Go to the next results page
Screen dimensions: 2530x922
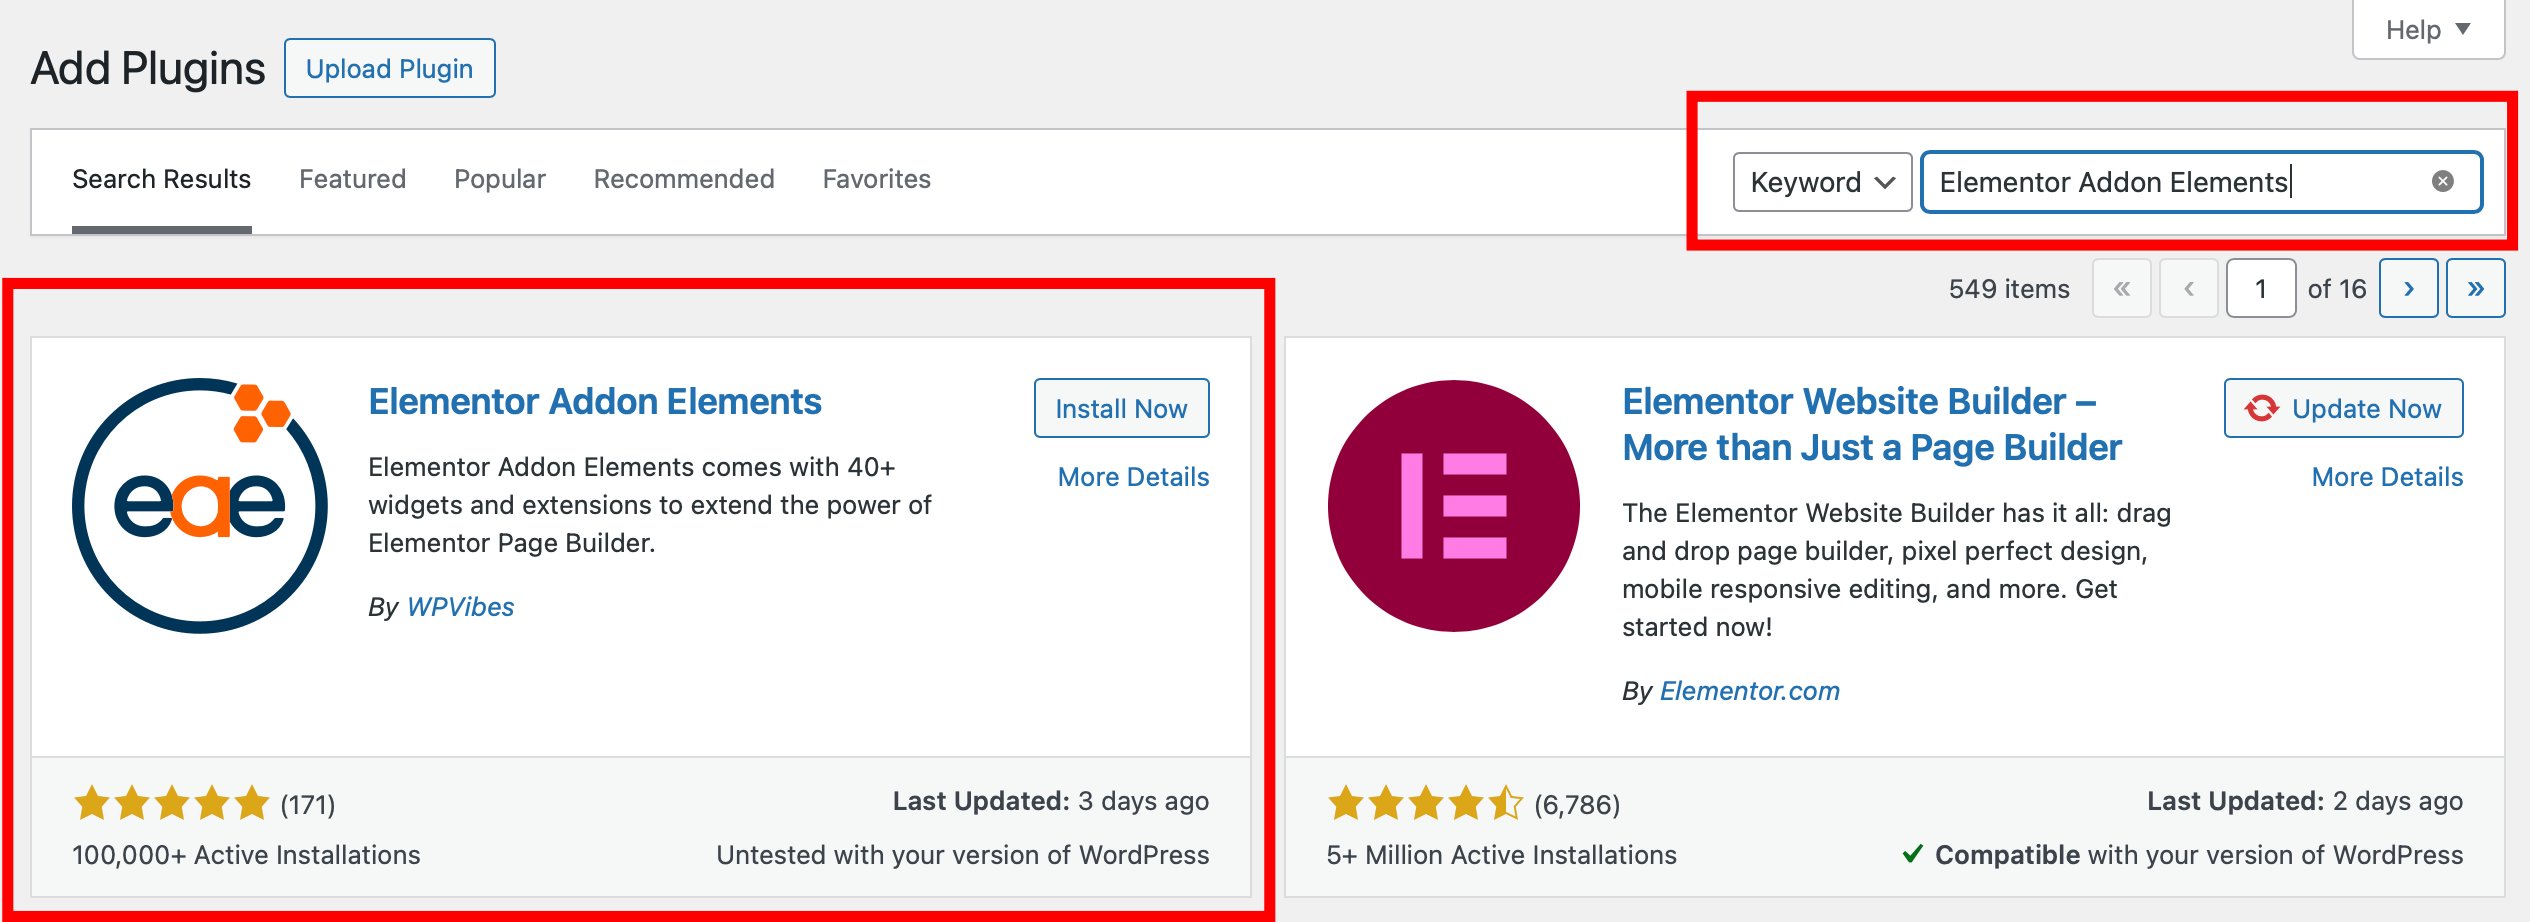coord(2408,288)
